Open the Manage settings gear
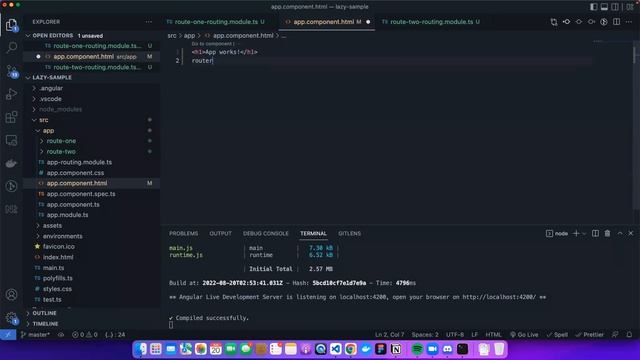Viewport: 640px width, 360px height. (x=11, y=318)
